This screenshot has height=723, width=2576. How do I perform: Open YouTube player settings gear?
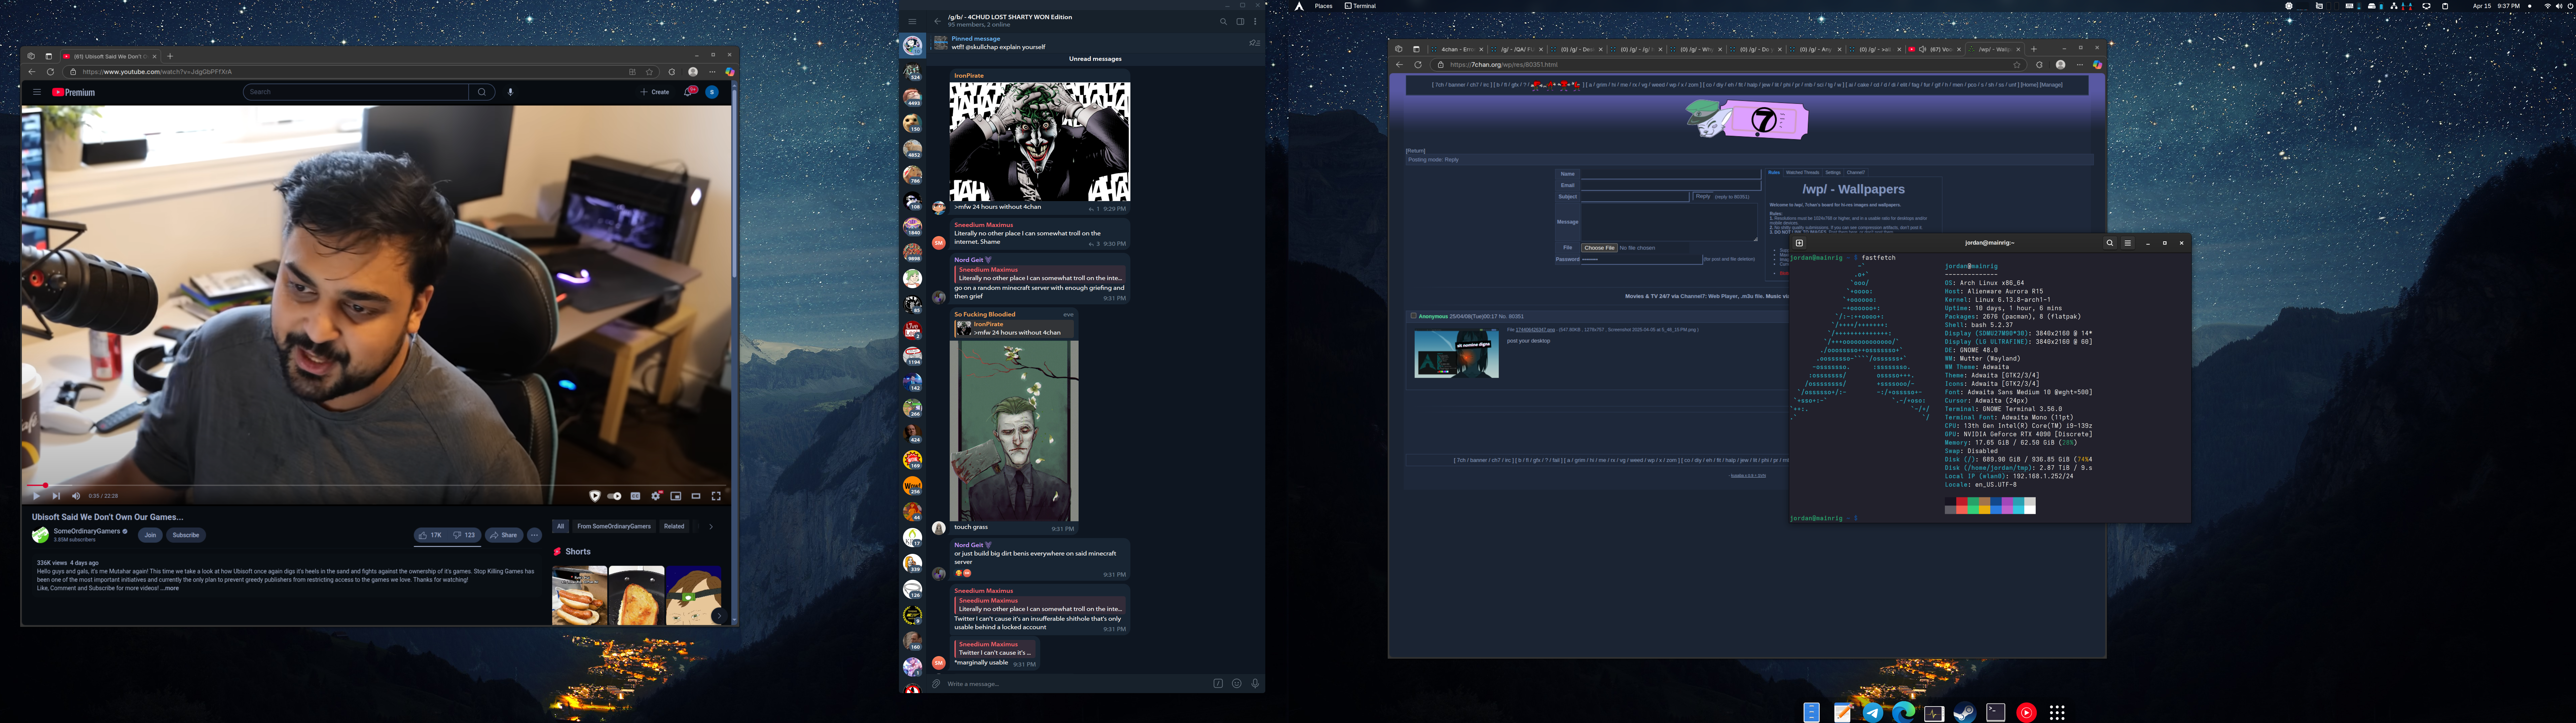pyautogui.click(x=656, y=496)
